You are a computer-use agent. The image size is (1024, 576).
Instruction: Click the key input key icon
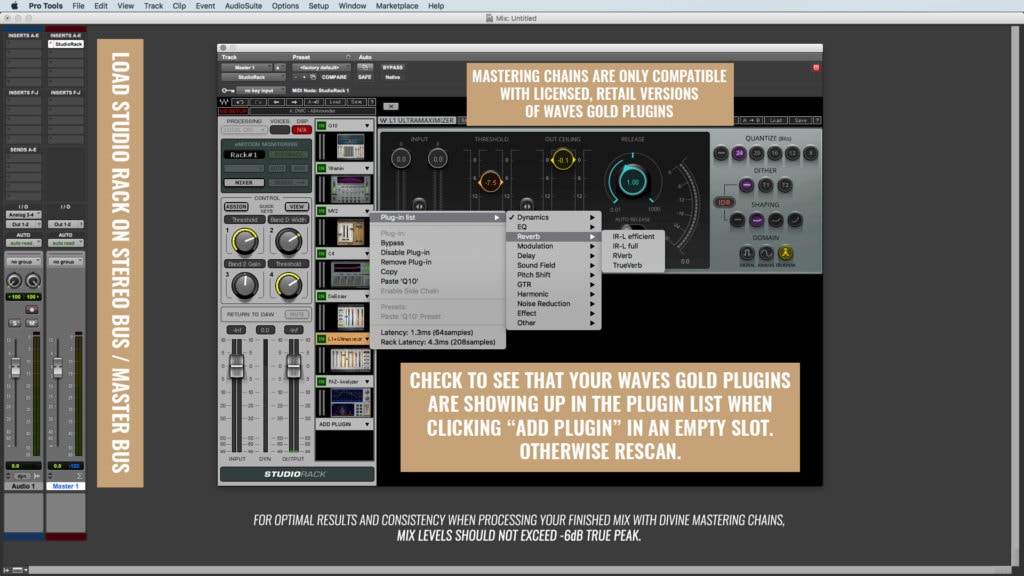[x=227, y=90]
